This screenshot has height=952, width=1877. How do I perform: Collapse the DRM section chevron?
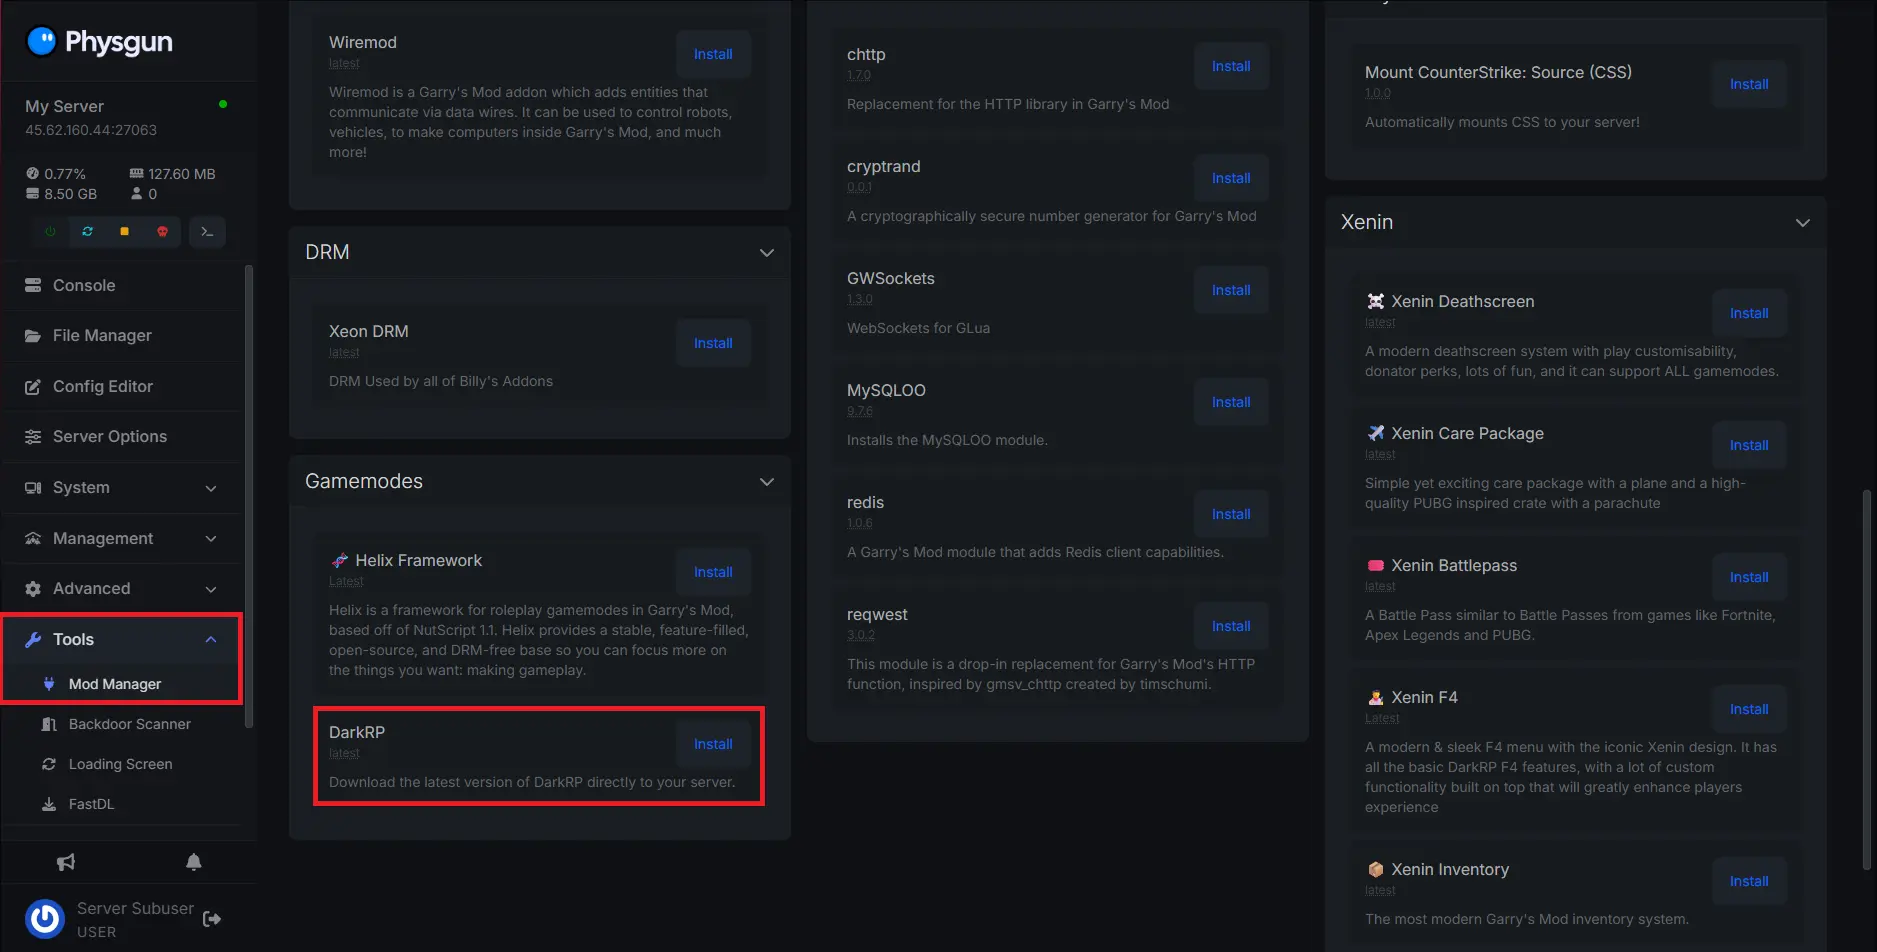coord(767,253)
